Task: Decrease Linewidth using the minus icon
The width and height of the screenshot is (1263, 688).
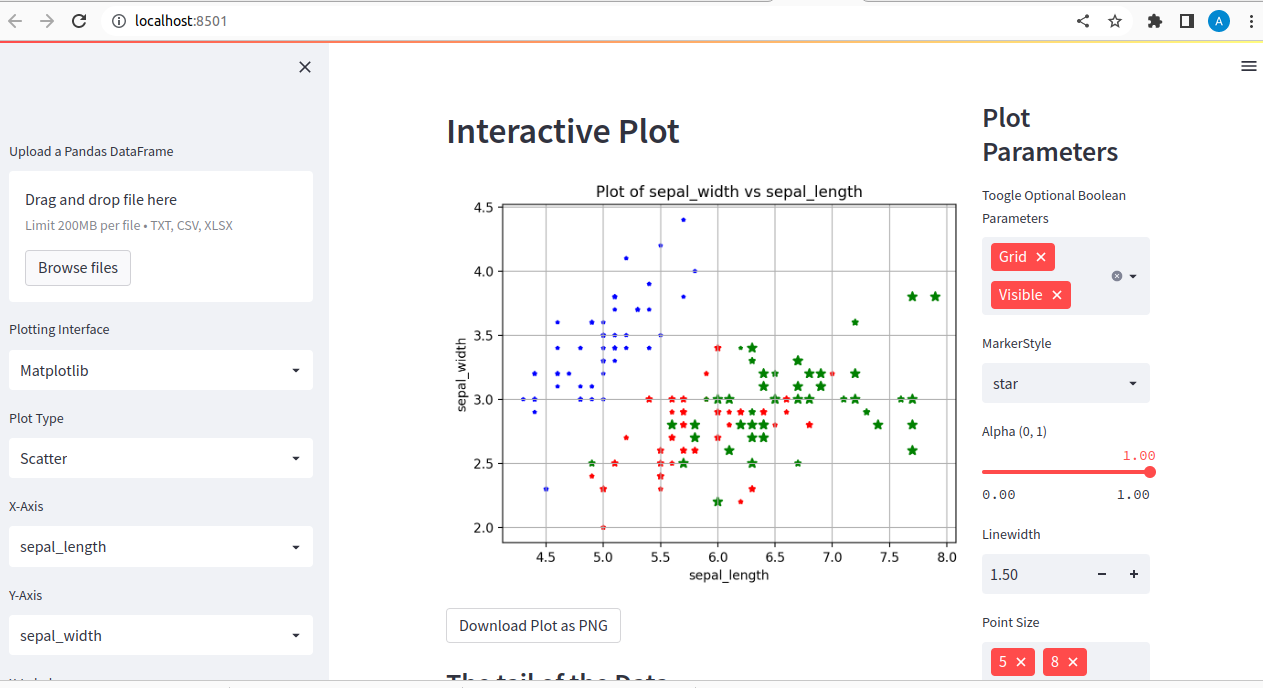Action: tap(1101, 574)
